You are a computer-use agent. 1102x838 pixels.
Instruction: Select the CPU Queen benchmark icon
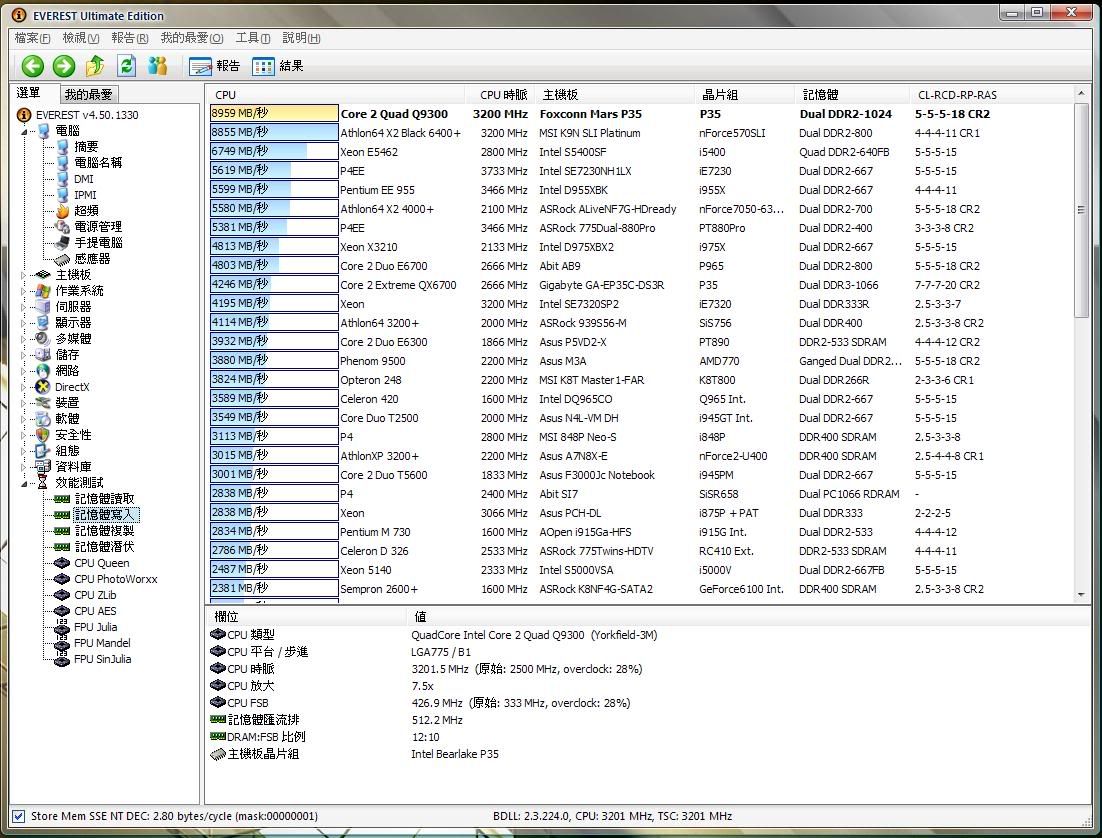63,563
